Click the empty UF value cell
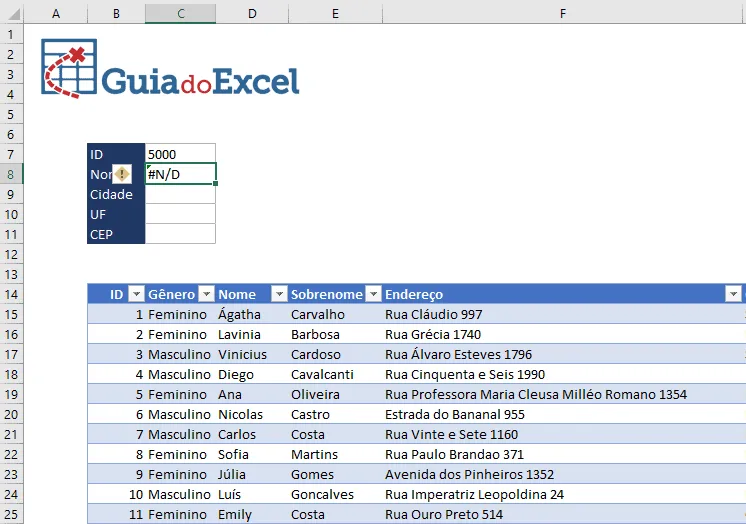746x524 pixels. point(180,214)
